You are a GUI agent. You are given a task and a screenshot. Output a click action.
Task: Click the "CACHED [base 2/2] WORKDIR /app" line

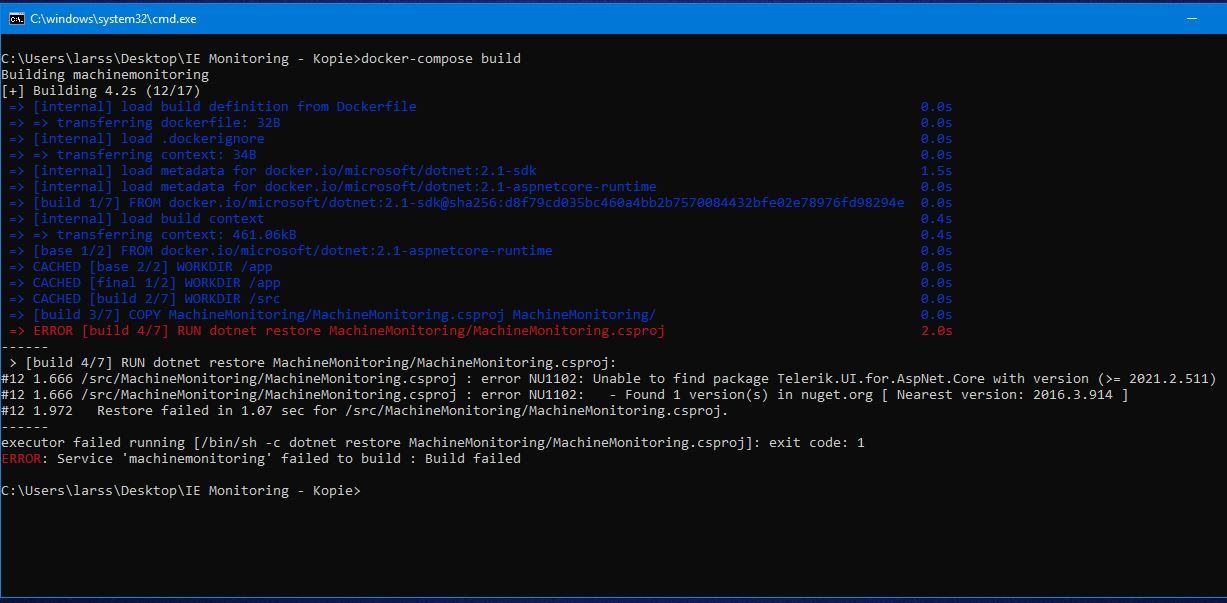click(152, 267)
